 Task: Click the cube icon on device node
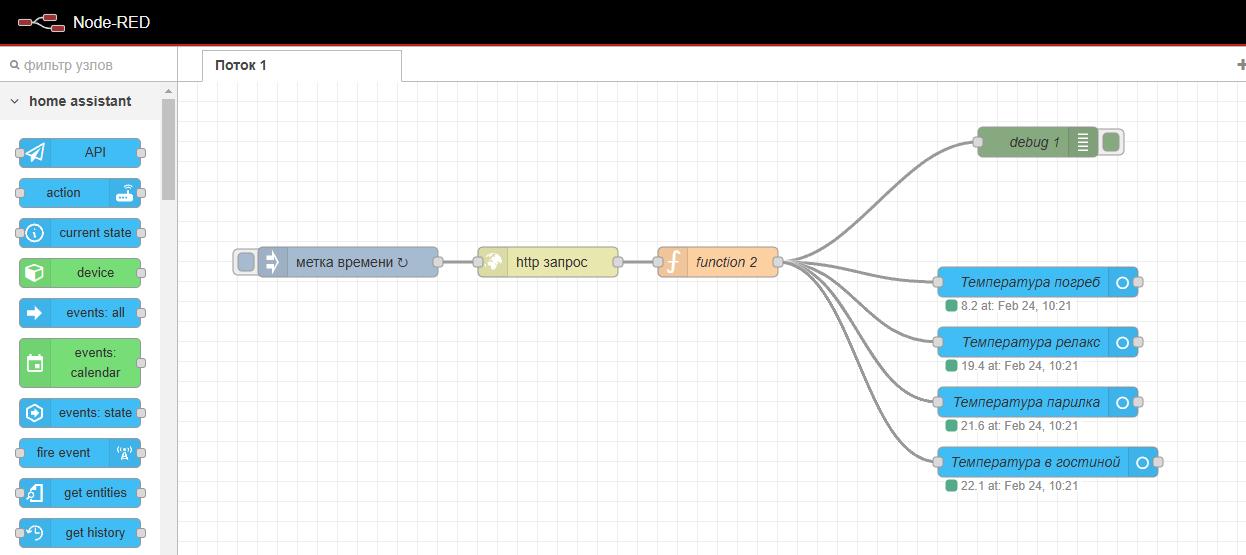(x=35, y=273)
